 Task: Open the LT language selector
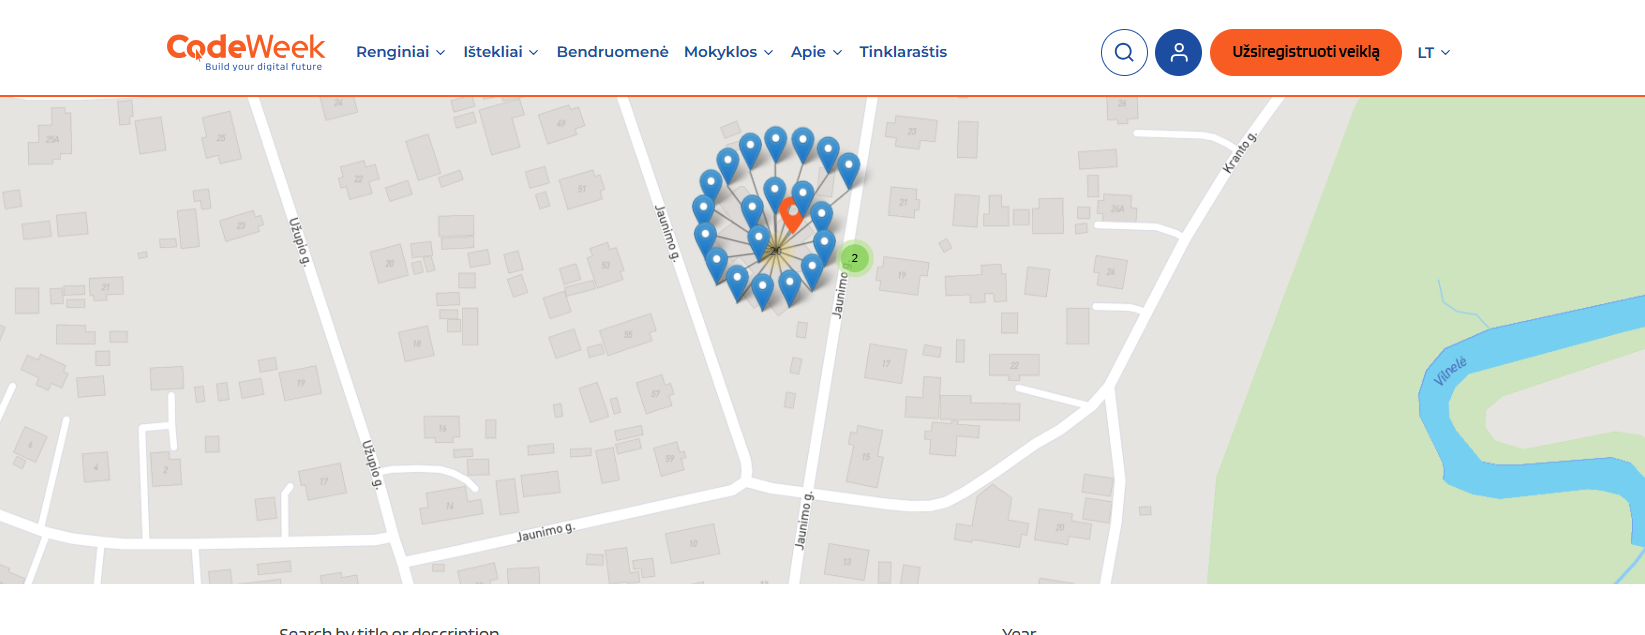pos(1433,53)
